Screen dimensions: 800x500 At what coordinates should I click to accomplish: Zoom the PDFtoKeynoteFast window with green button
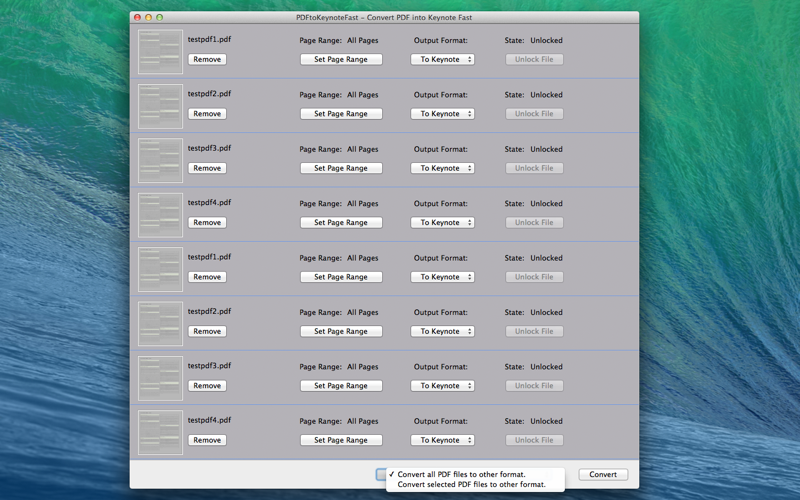160,17
